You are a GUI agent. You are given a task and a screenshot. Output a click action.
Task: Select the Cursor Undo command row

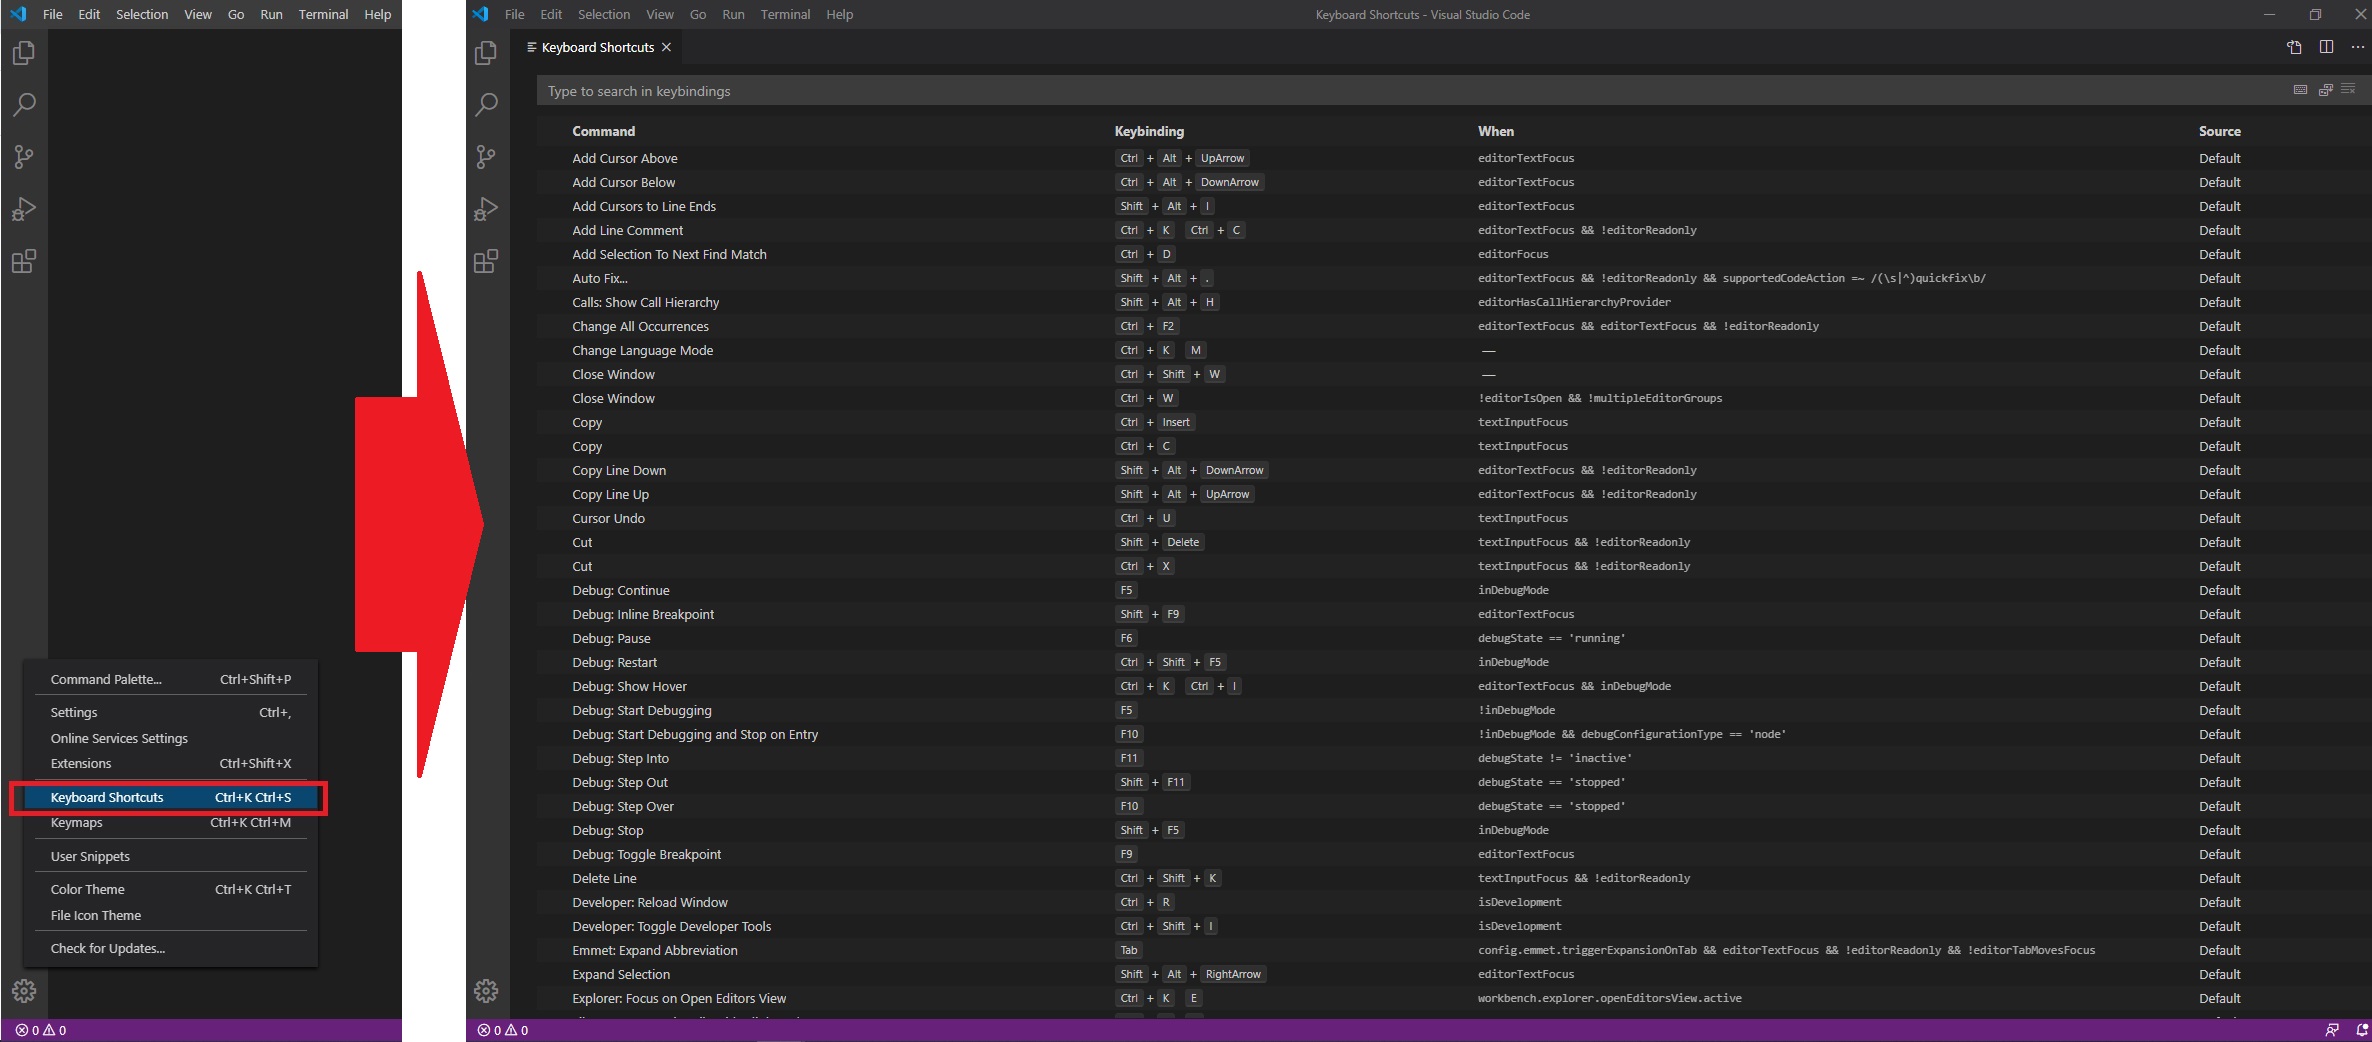[1452, 518]
